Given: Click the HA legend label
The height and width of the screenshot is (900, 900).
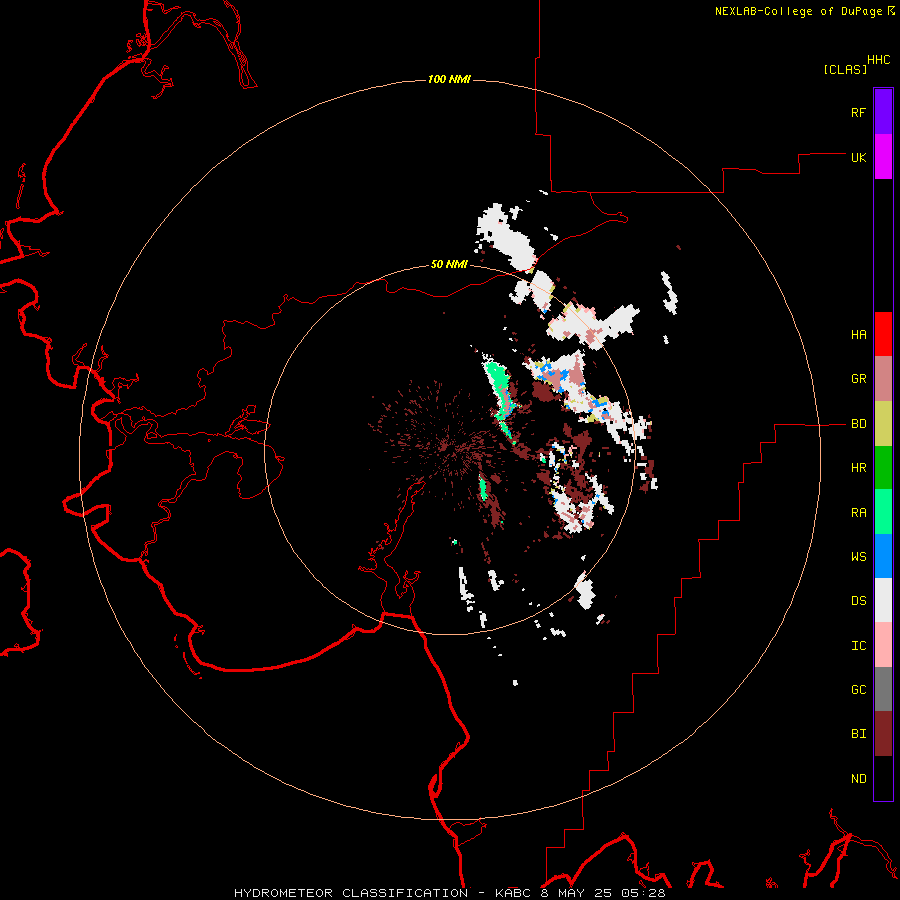Looking at the screenshot, I should (858, 335).
